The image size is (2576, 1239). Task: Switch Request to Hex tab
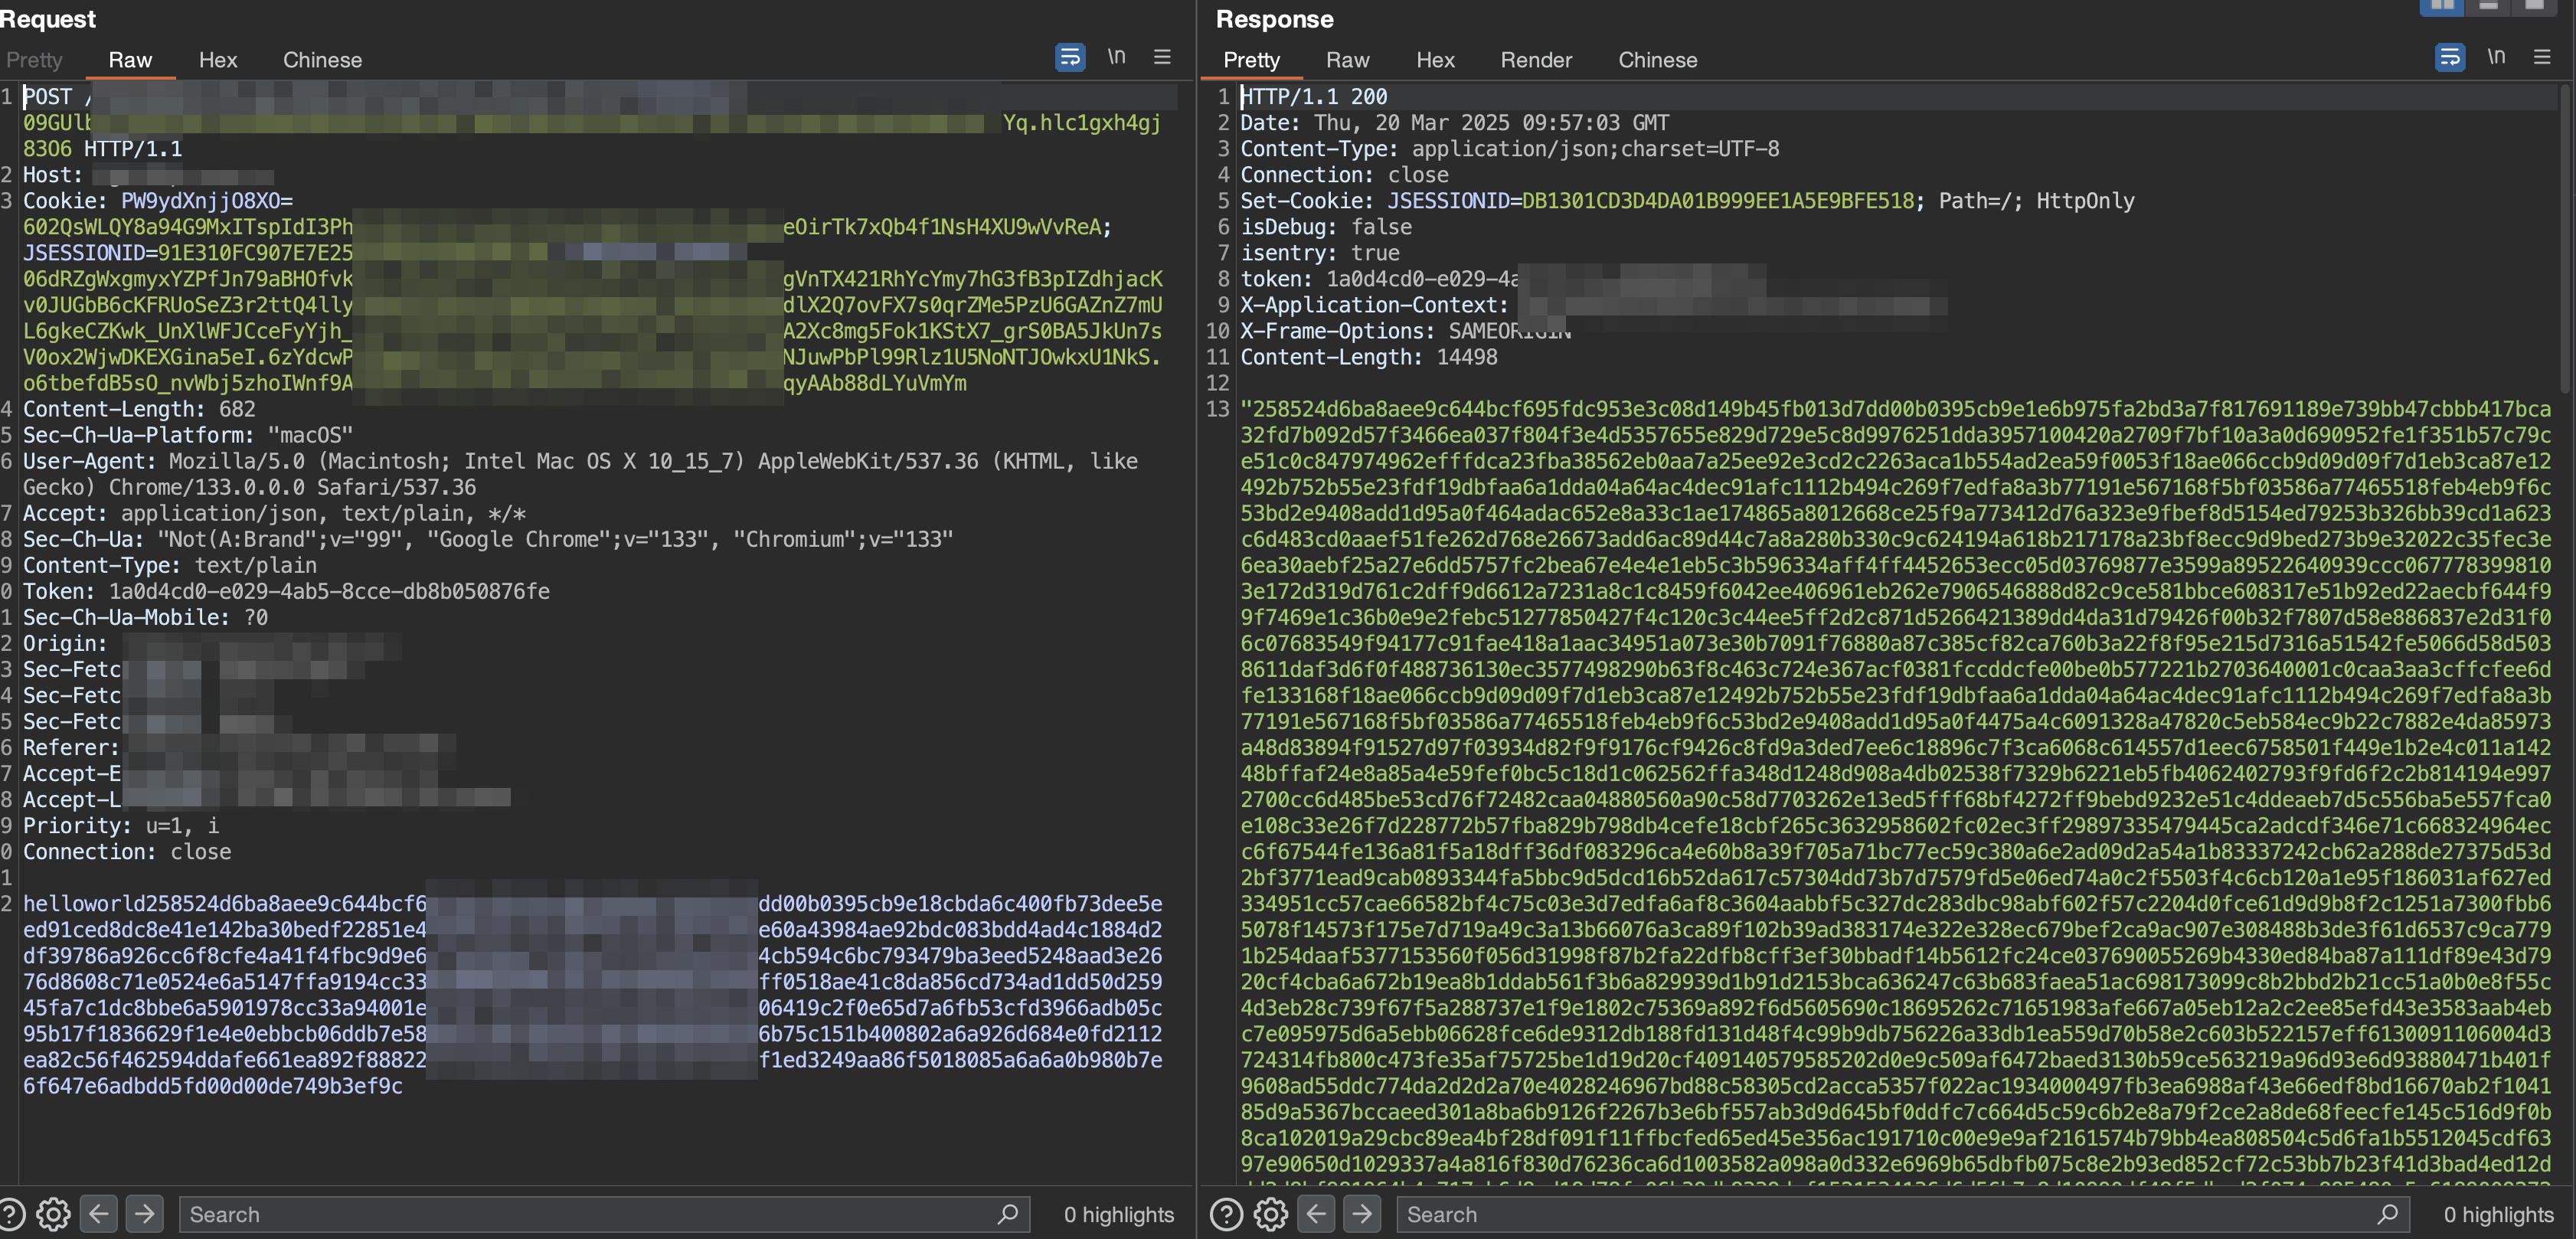[x=218, y=60]
